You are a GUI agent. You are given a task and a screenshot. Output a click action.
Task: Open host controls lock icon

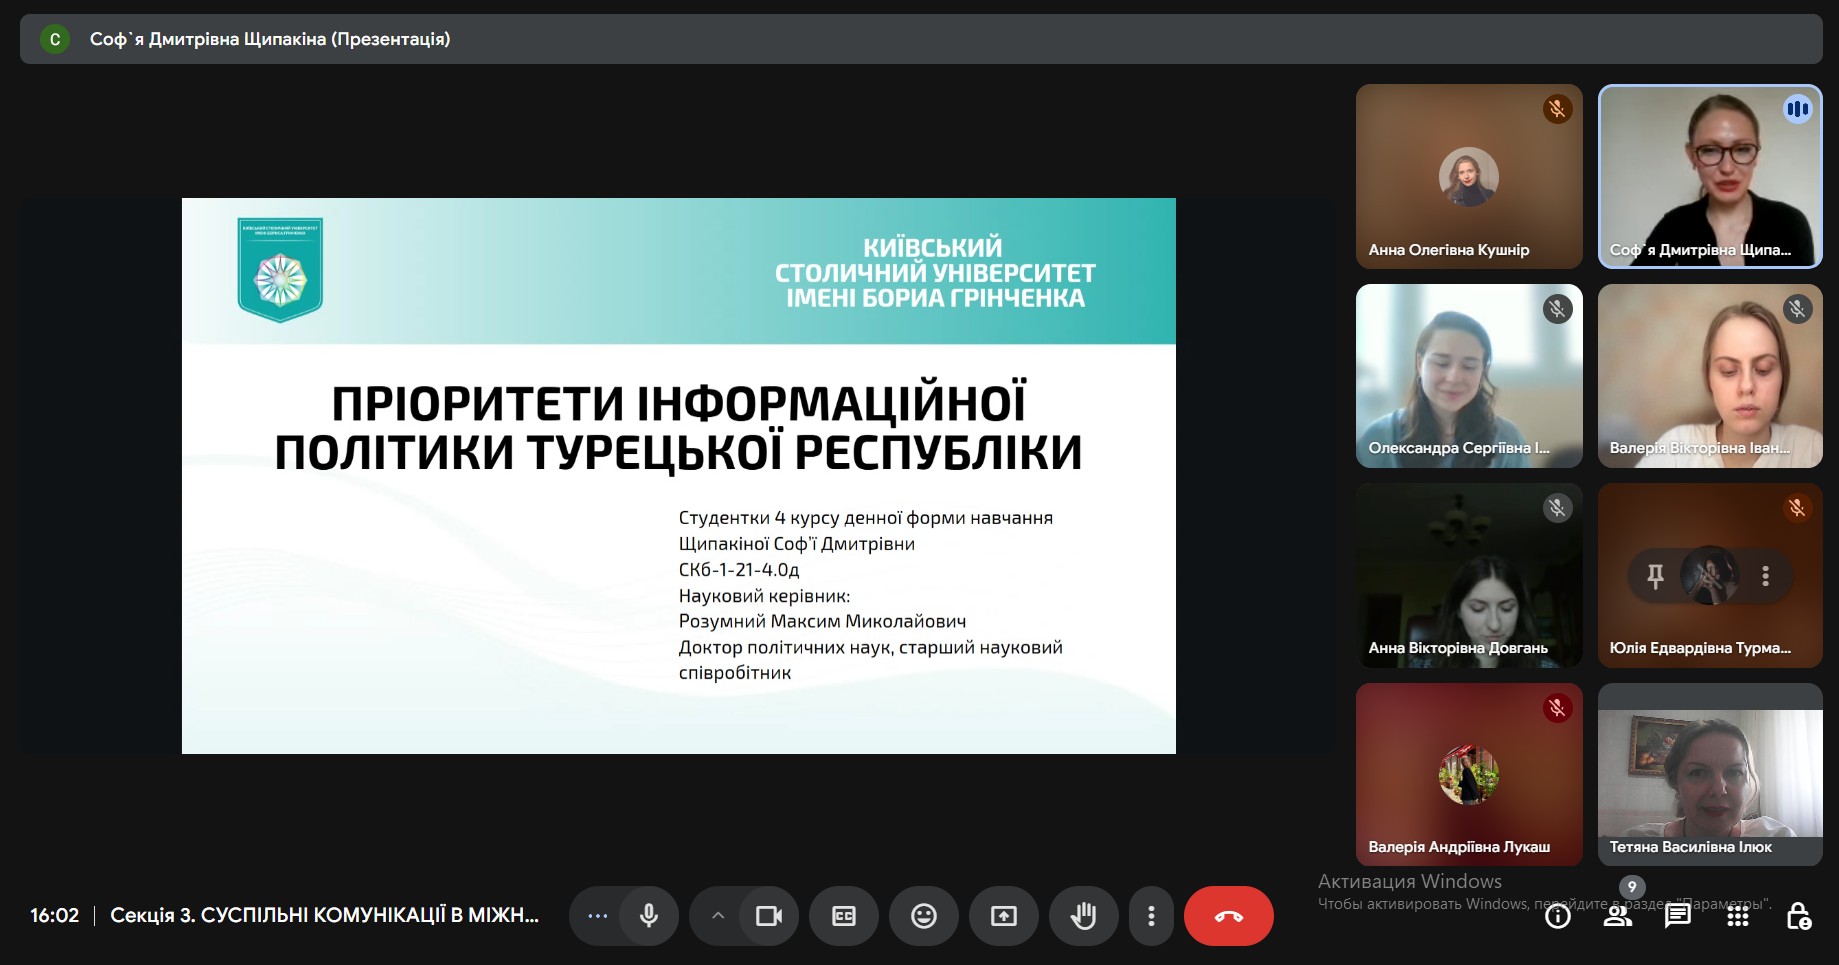[x=1798, y=916]
